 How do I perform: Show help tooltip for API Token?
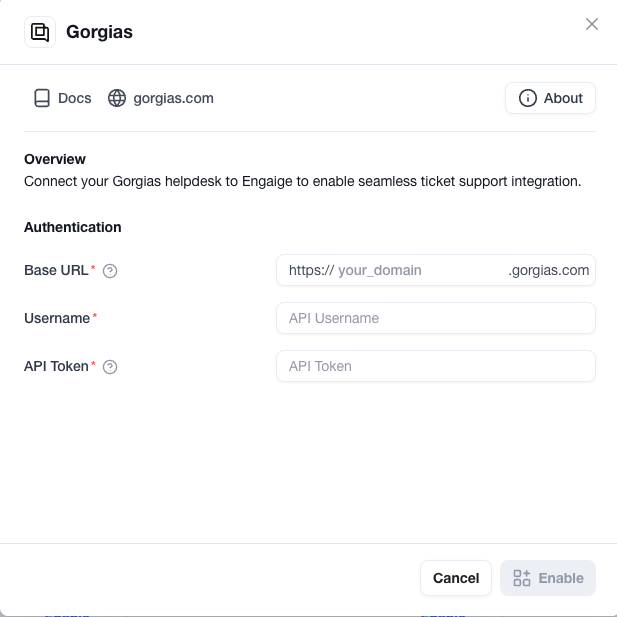110,367
